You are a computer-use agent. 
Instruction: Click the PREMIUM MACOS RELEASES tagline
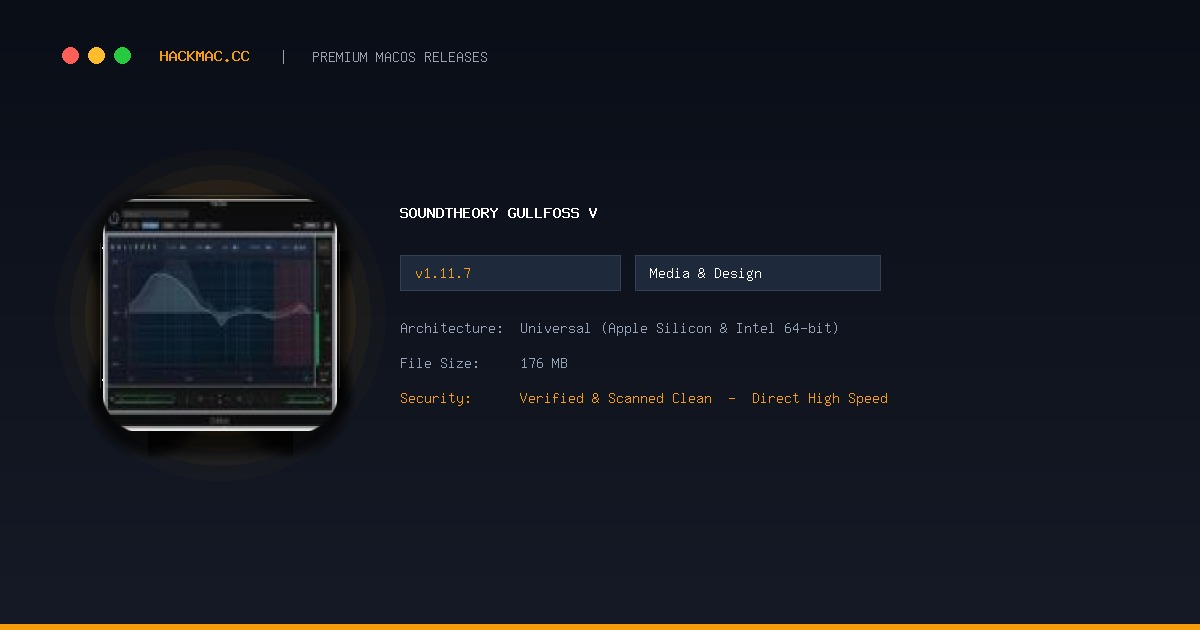coord(400,57)
